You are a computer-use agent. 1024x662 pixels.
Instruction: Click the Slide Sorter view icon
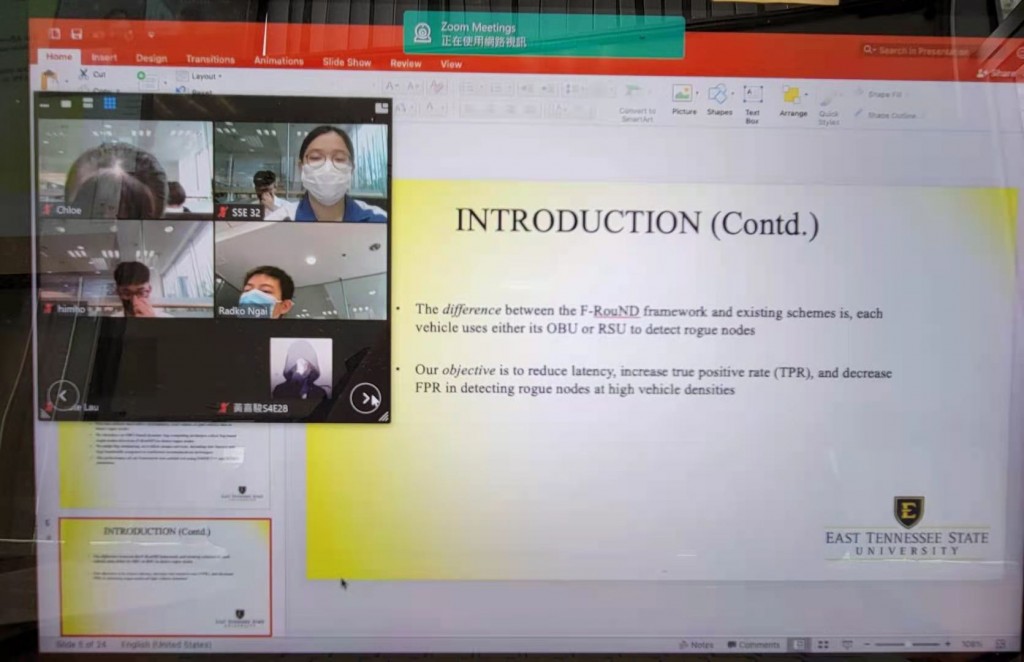click(x=823, y=645)
